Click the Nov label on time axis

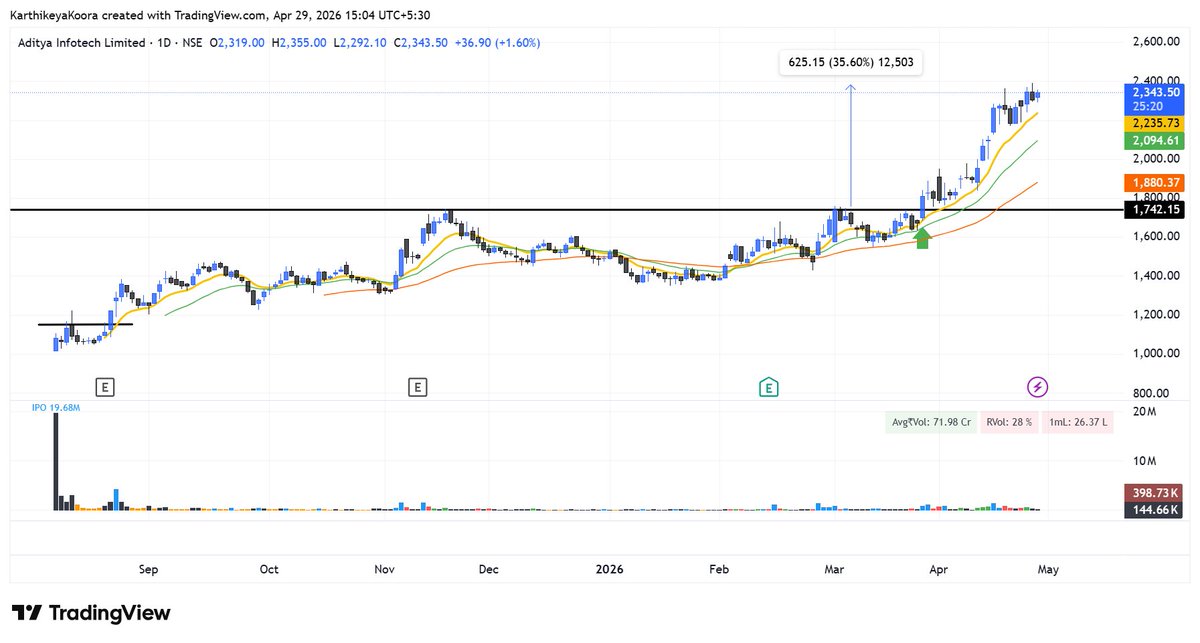pos(385,569)
